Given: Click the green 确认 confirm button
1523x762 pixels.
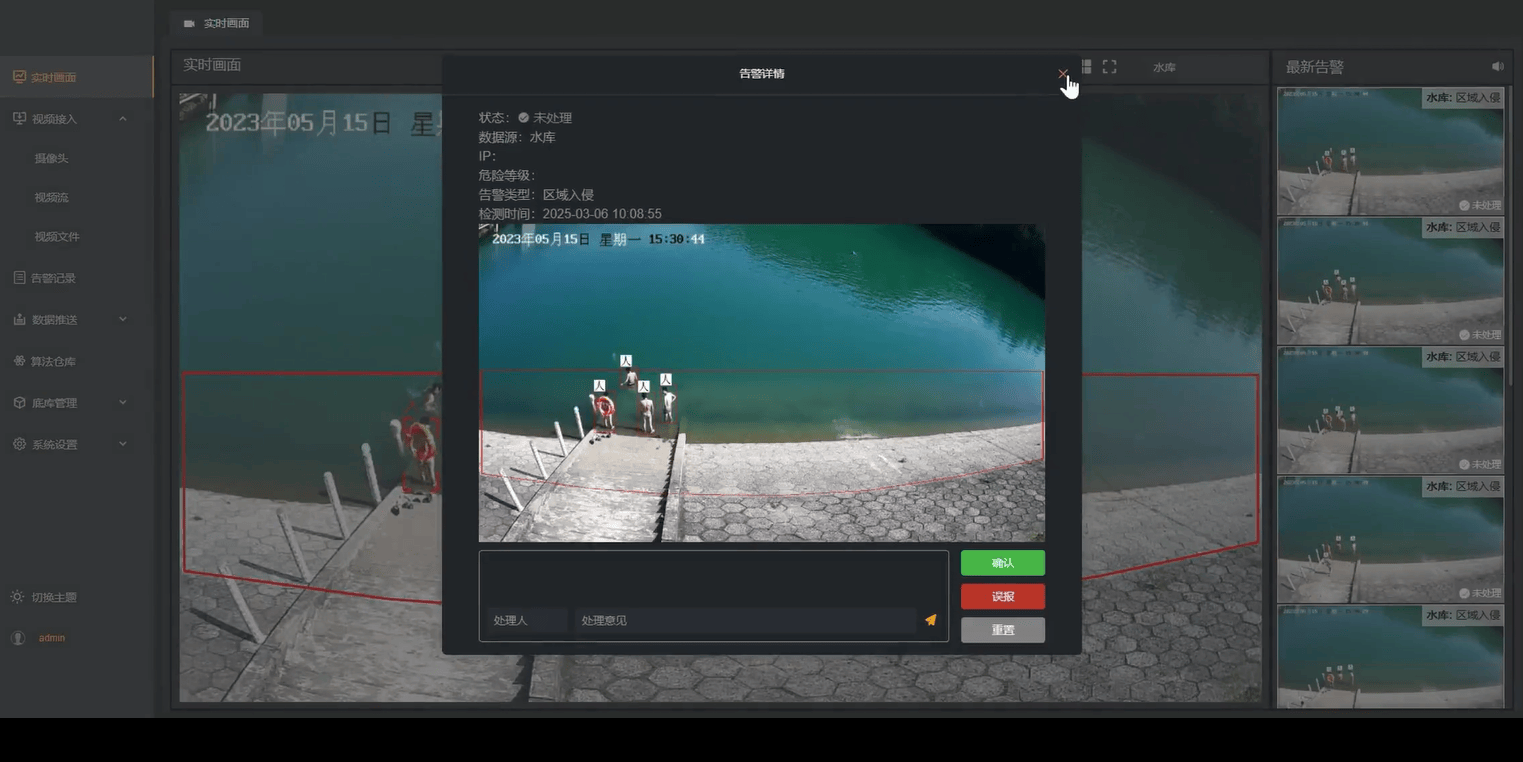Looking at the screenshot, I should click(1002, 562).
